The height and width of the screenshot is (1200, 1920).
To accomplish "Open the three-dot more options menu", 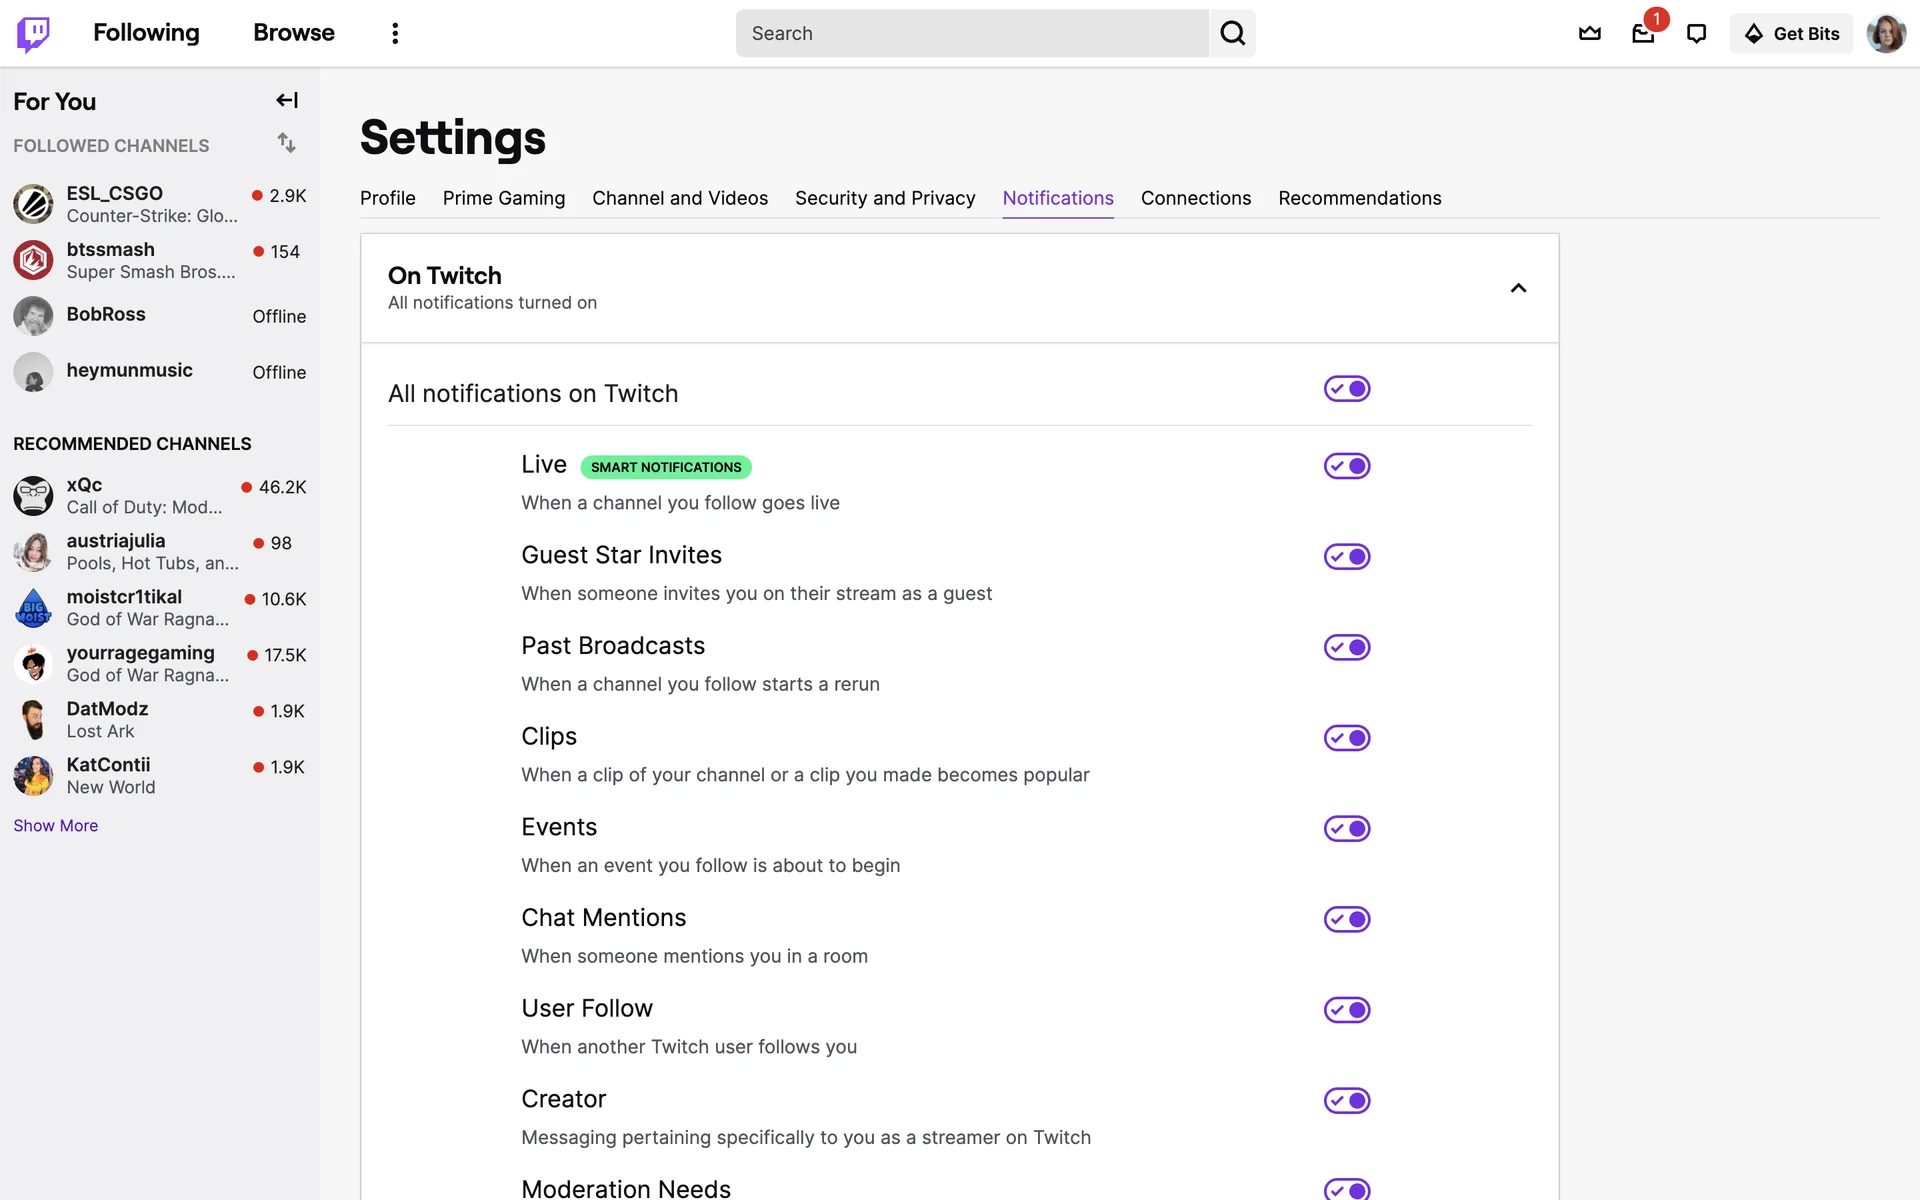I will (x=395, y=33).
